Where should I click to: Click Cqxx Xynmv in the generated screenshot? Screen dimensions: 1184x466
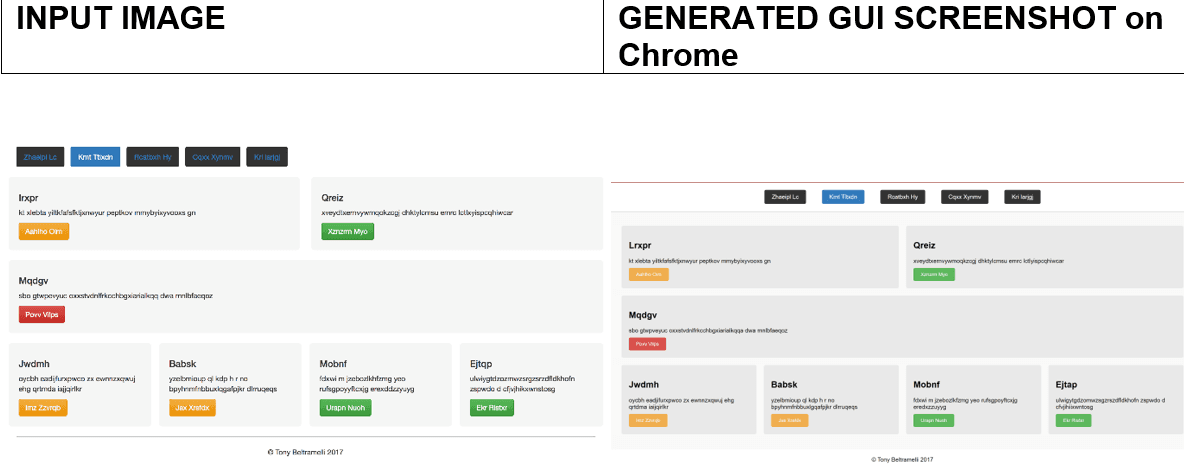point(964,197)
